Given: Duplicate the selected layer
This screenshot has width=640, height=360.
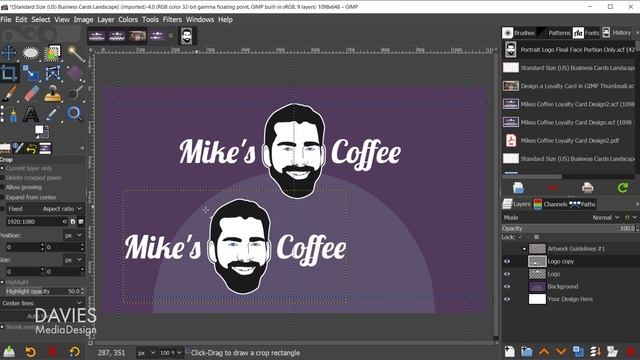Looking at the screenshot, I should (x=578, y=351).
